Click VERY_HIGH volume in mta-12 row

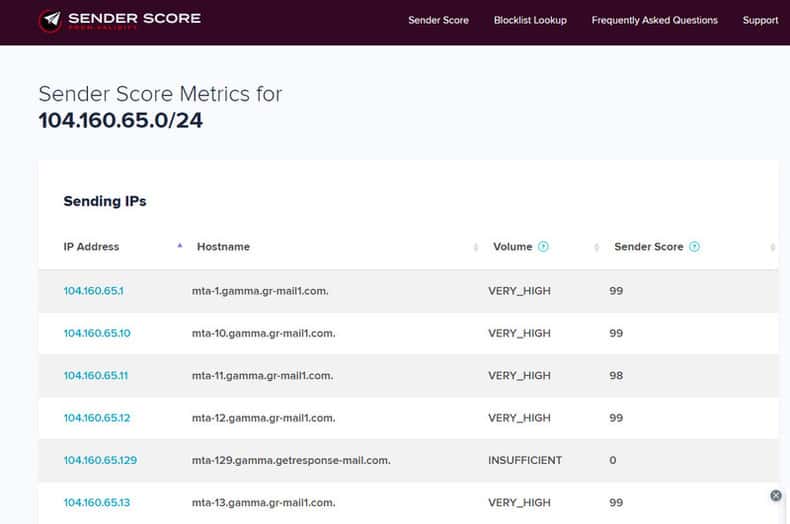tap(519, 418)
